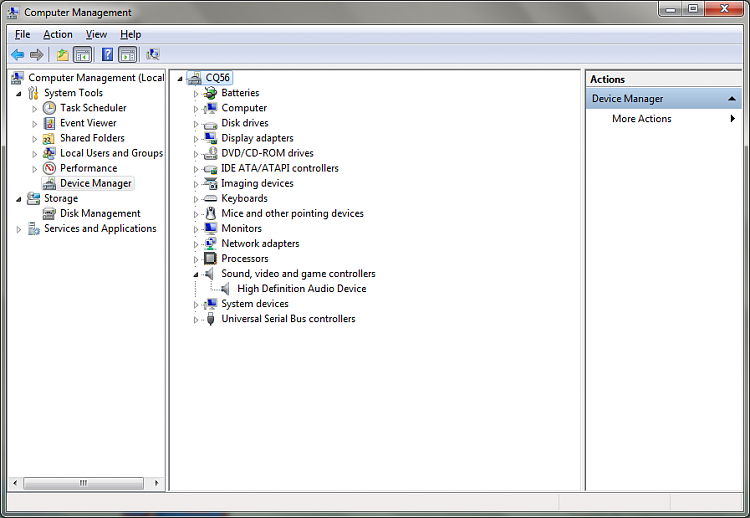The width and height of the screenshot is (750, 518).
Task: Click the Disk drives category icon
Action: [x=210, y=124]
